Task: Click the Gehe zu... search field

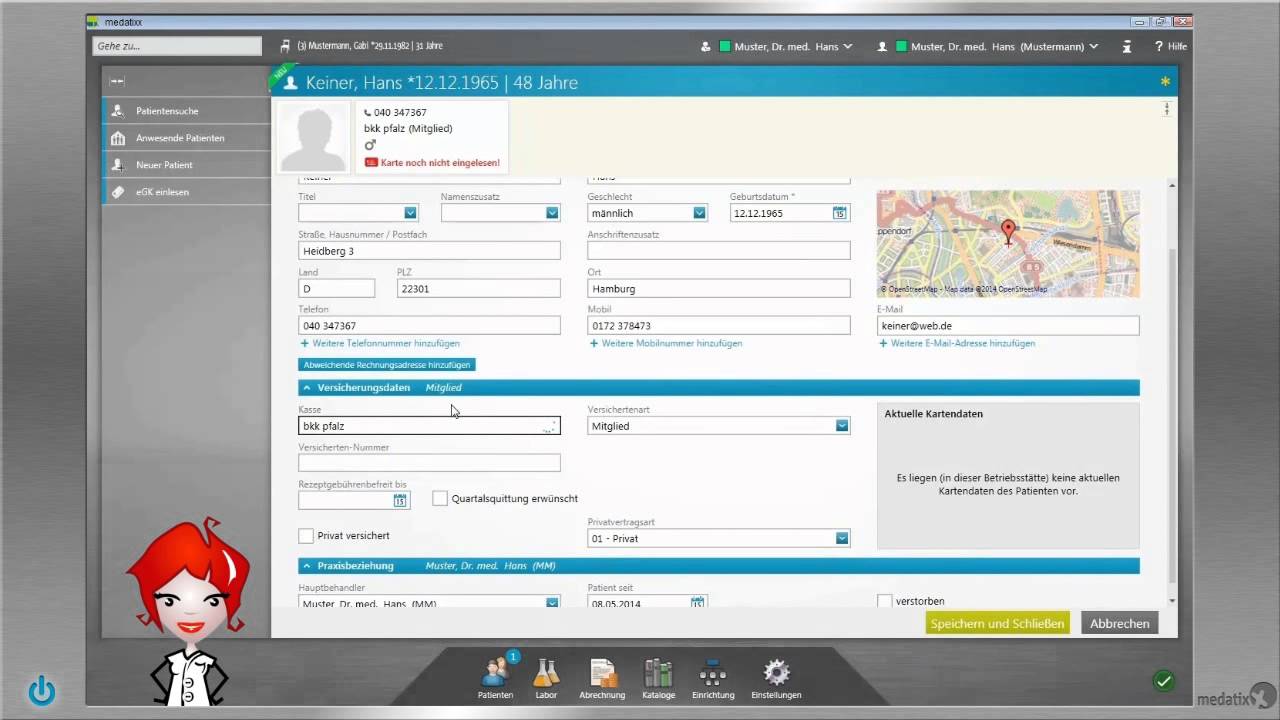Action: point(177,46)
